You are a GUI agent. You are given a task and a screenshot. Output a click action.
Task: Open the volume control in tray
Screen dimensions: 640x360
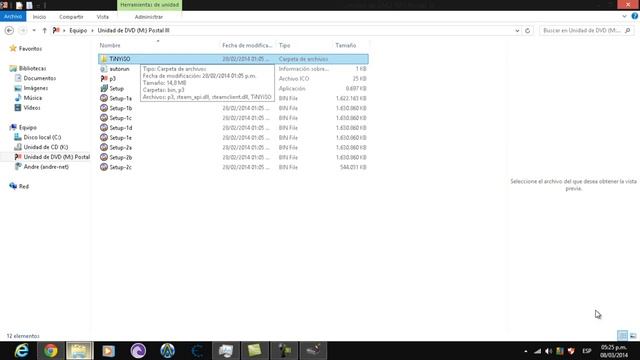point(549,351)
